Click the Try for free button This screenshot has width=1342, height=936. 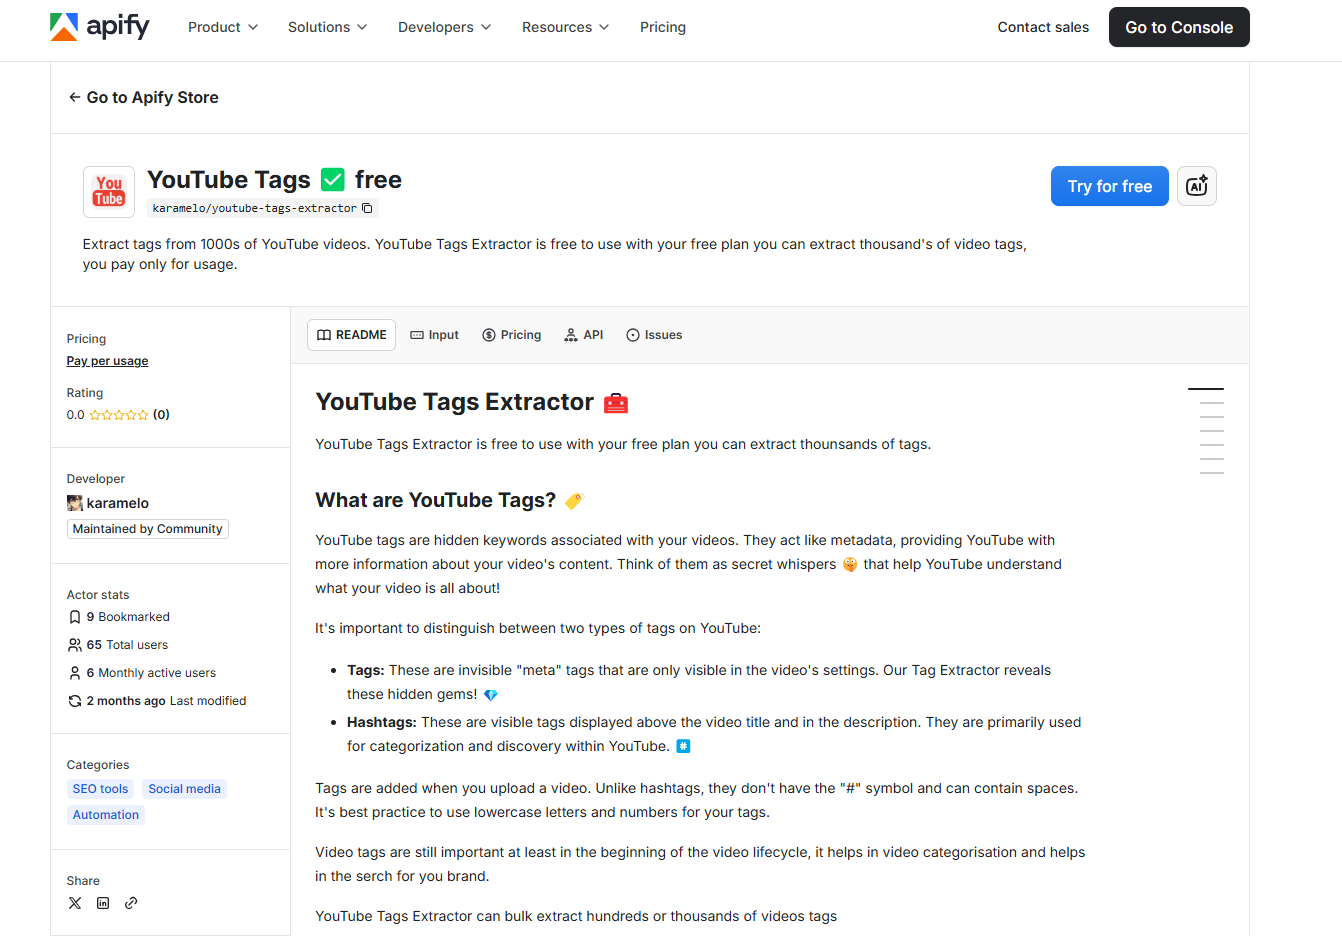(1109, 186)
